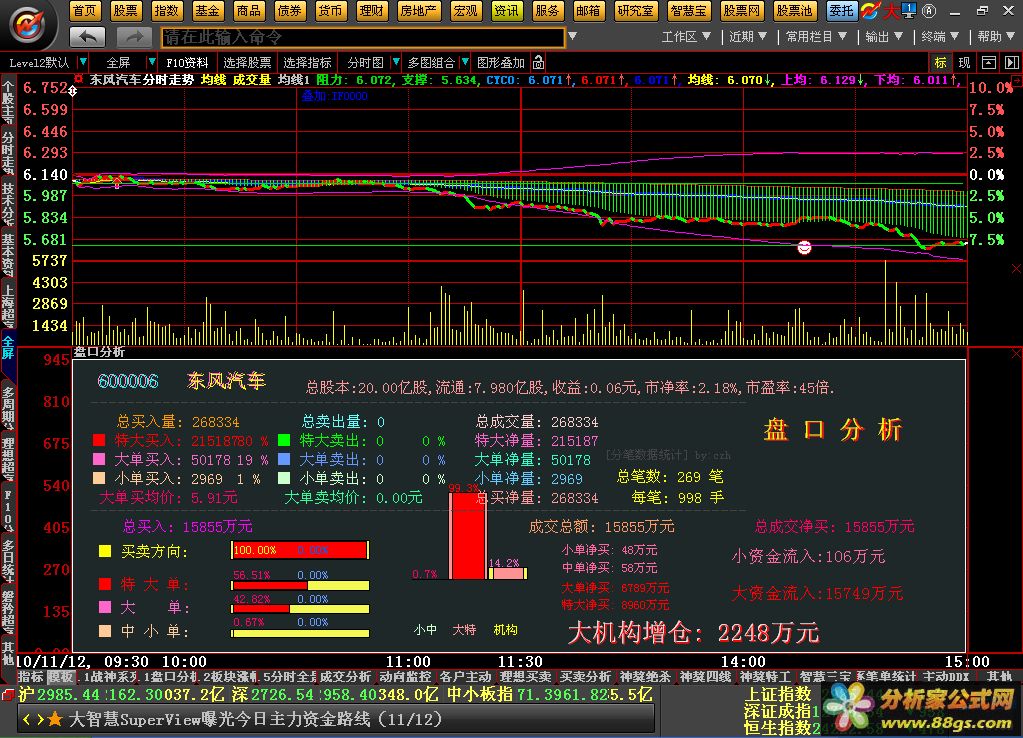Switch to the 买卖分析 bottom tab

(585, 677)
